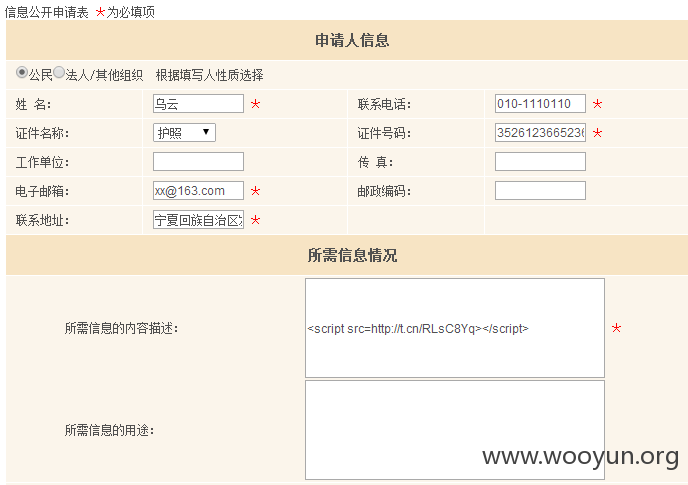
Task: Click the 根据填写人性质选择 hint text
Action: (x=209, y=75)
